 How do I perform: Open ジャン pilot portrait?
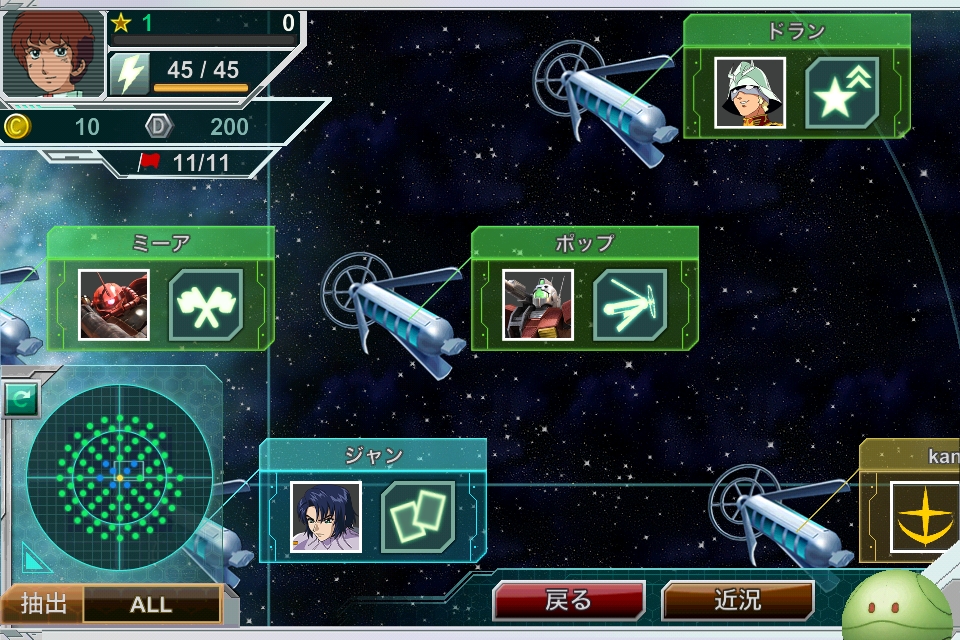326,517
